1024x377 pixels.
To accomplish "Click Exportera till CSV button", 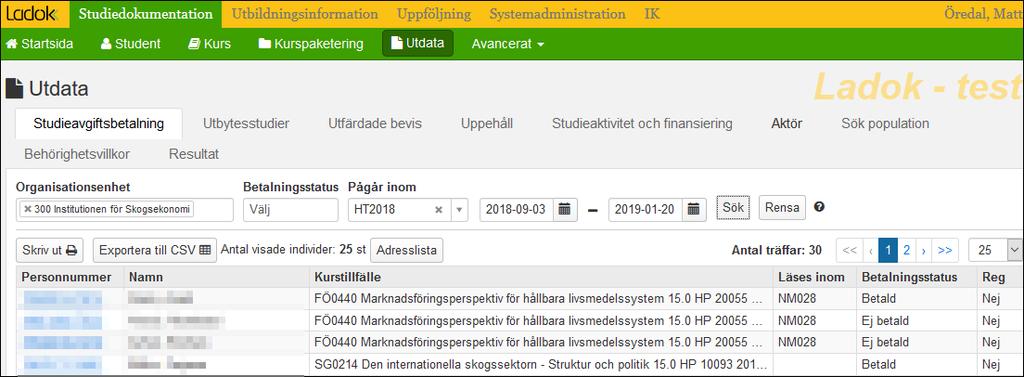I will [155, 250].
